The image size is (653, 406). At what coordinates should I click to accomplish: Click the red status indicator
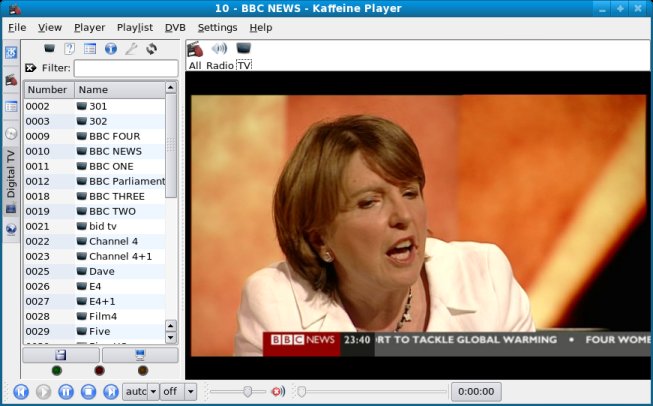(x=99, y=370)
